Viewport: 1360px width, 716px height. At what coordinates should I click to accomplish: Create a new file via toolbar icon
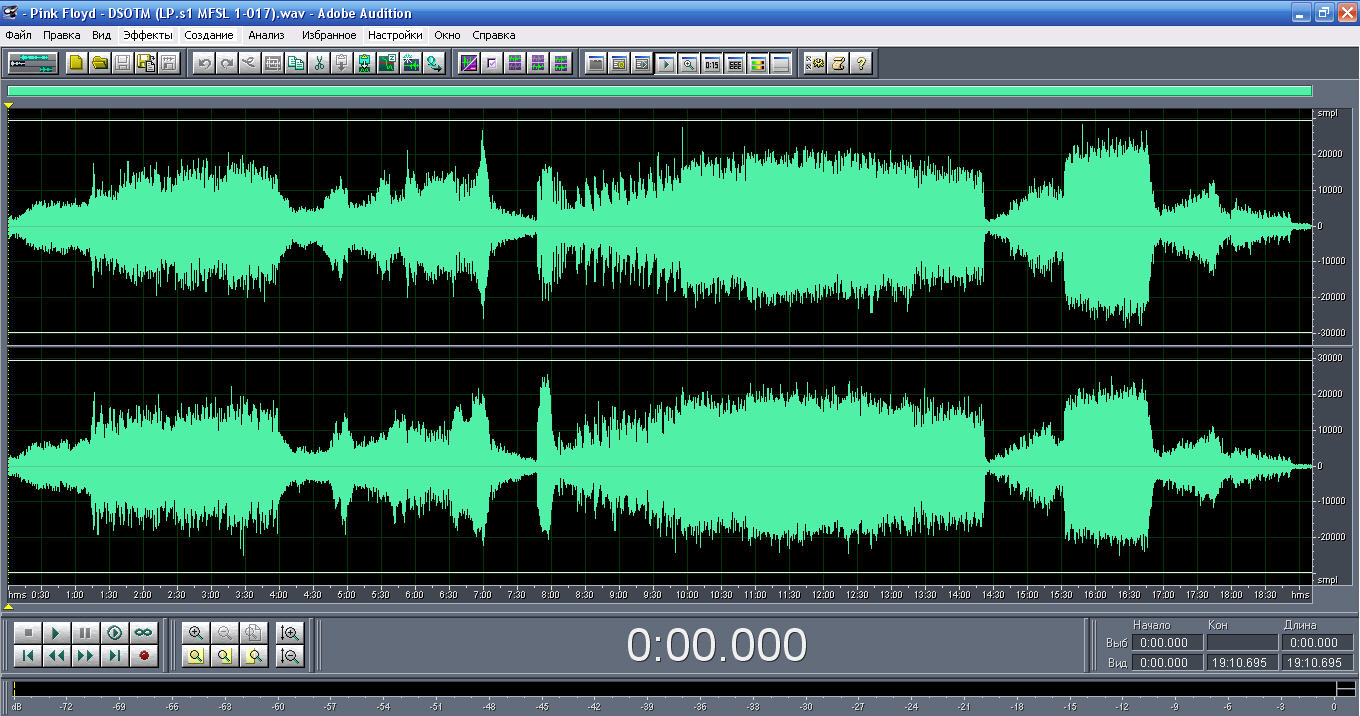click(77, 63)
